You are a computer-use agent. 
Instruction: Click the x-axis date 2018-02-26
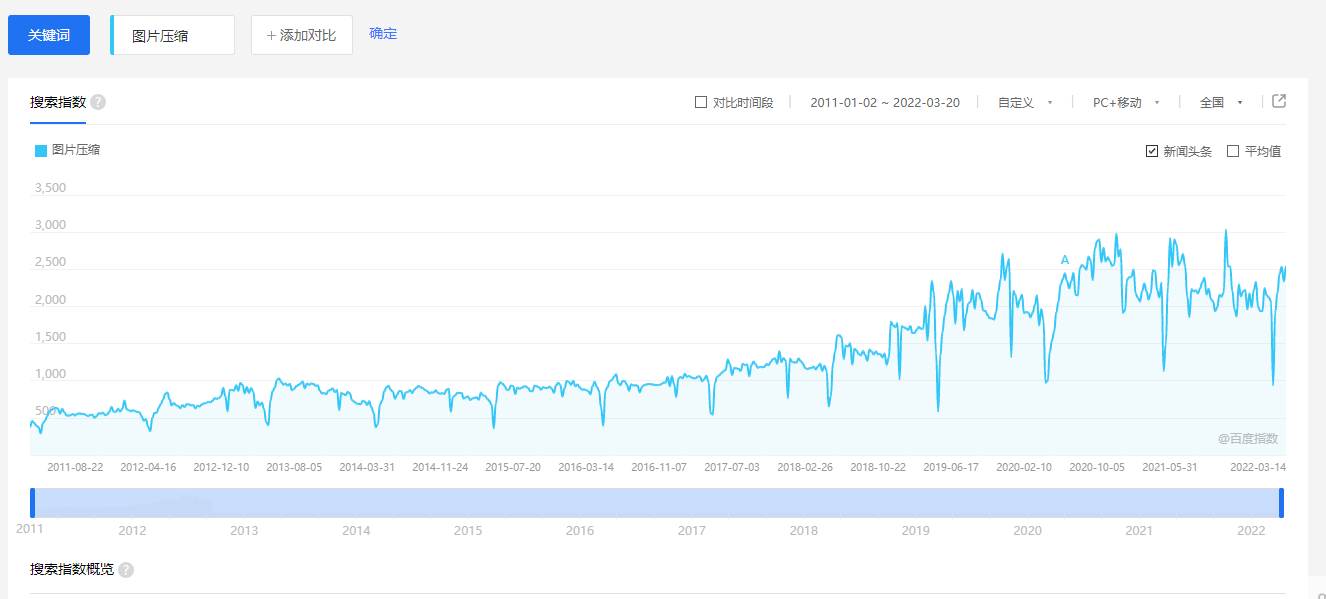point(805,467)
